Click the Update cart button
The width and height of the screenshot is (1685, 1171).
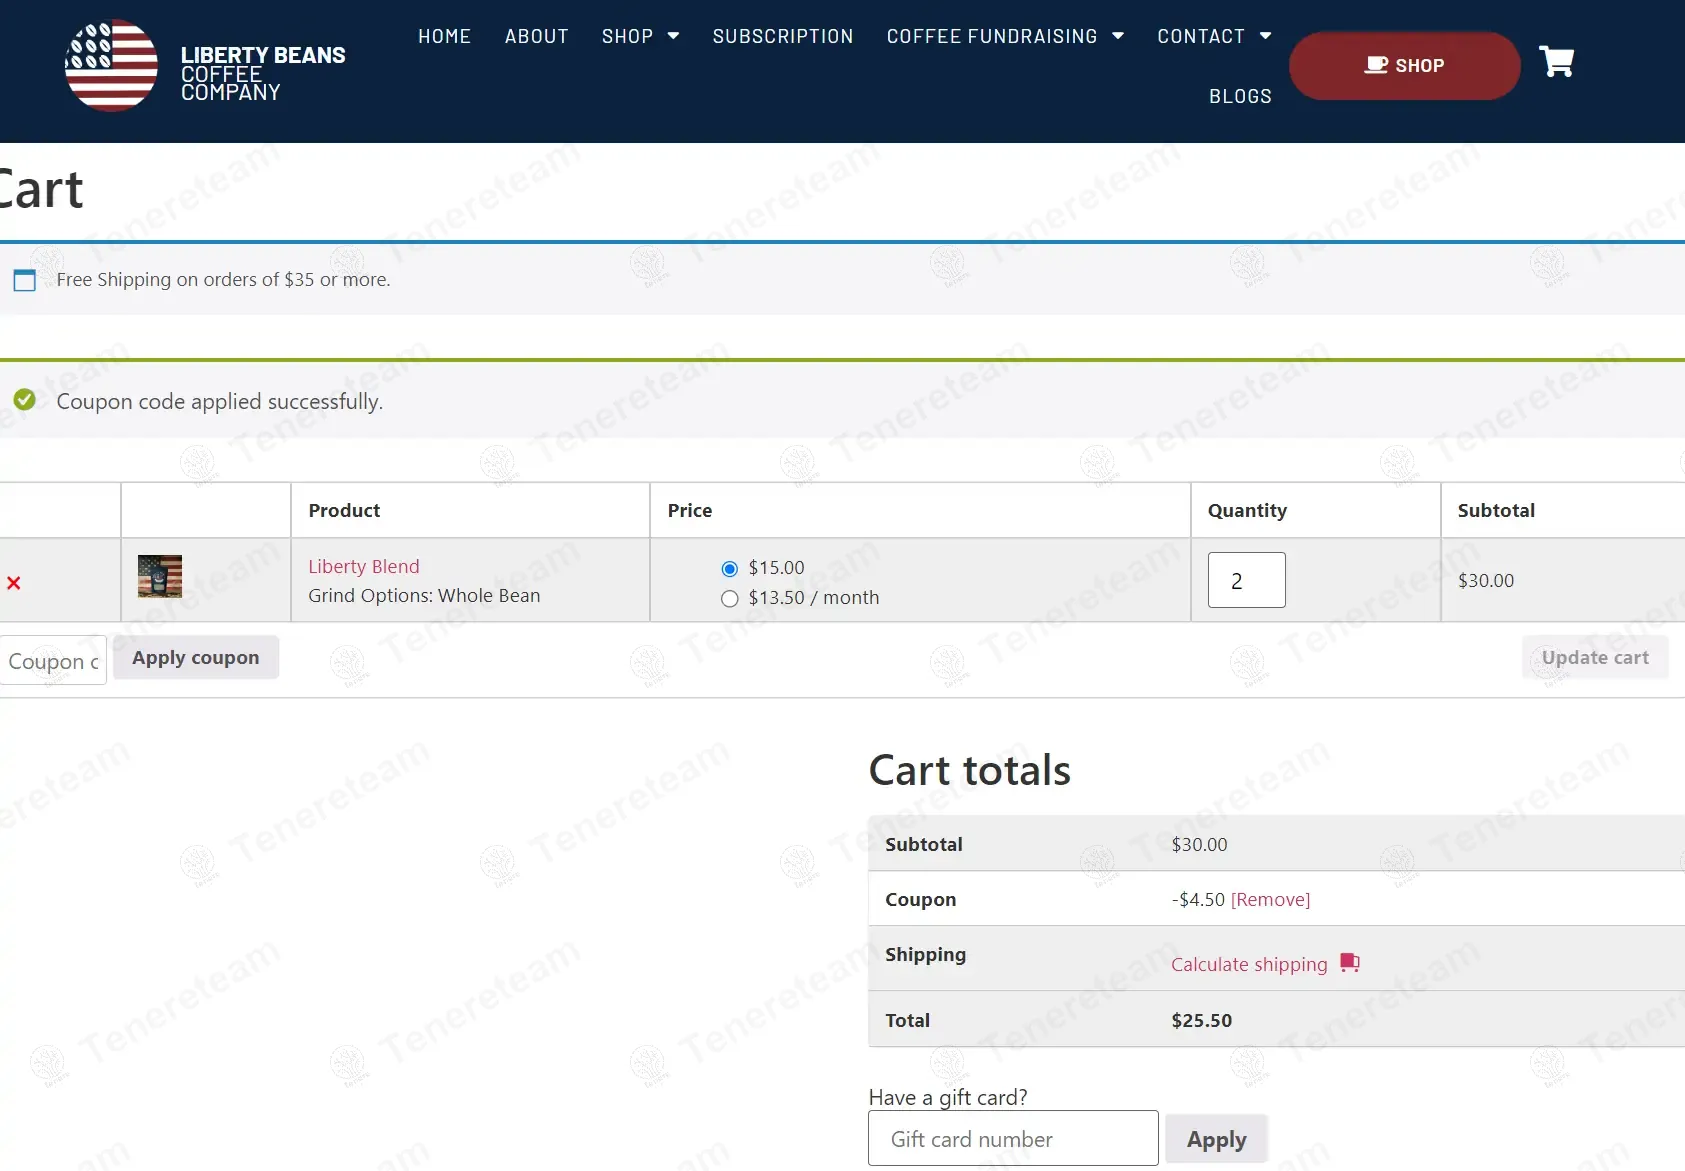point(1595,658)
